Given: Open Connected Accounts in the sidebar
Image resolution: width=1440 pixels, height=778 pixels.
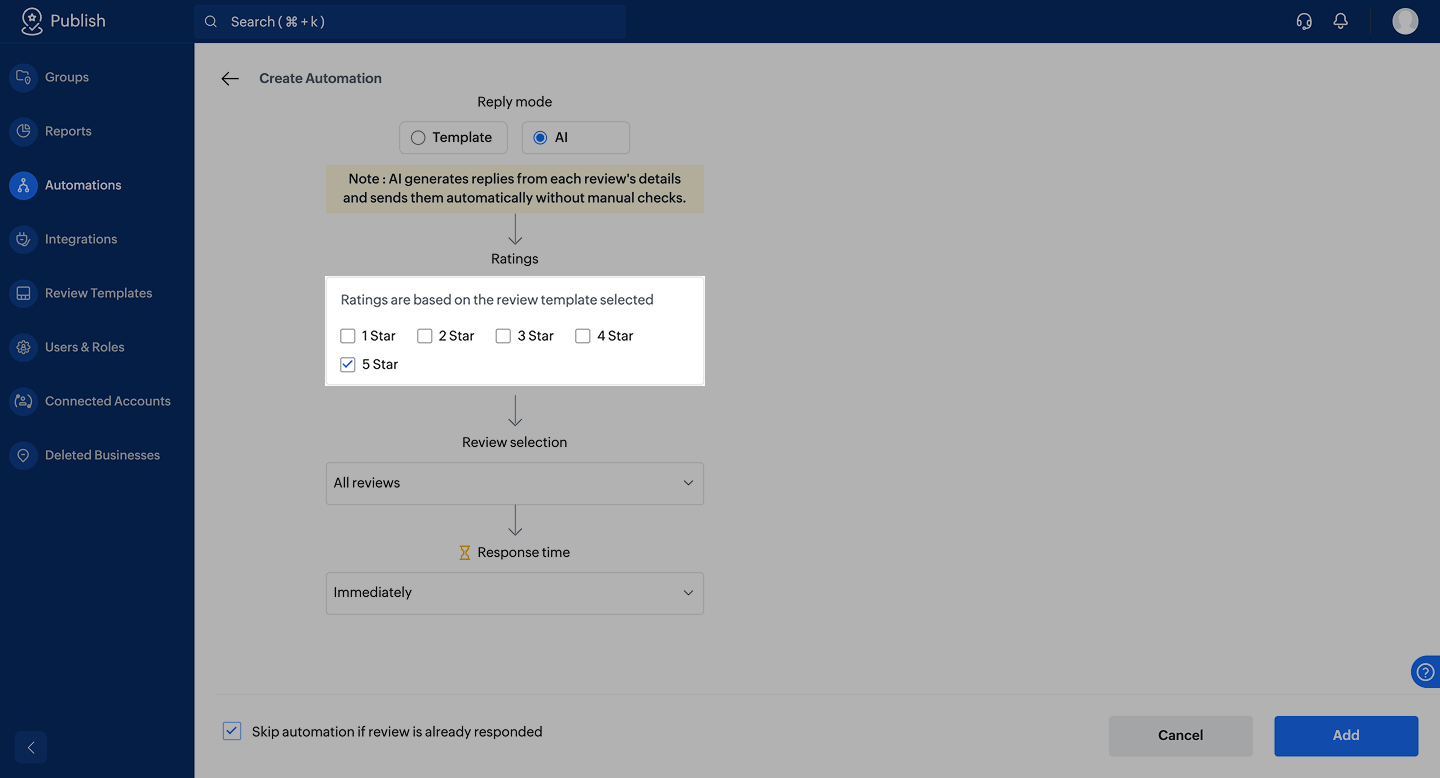Looking at the screenshot, I should point(108,401).
